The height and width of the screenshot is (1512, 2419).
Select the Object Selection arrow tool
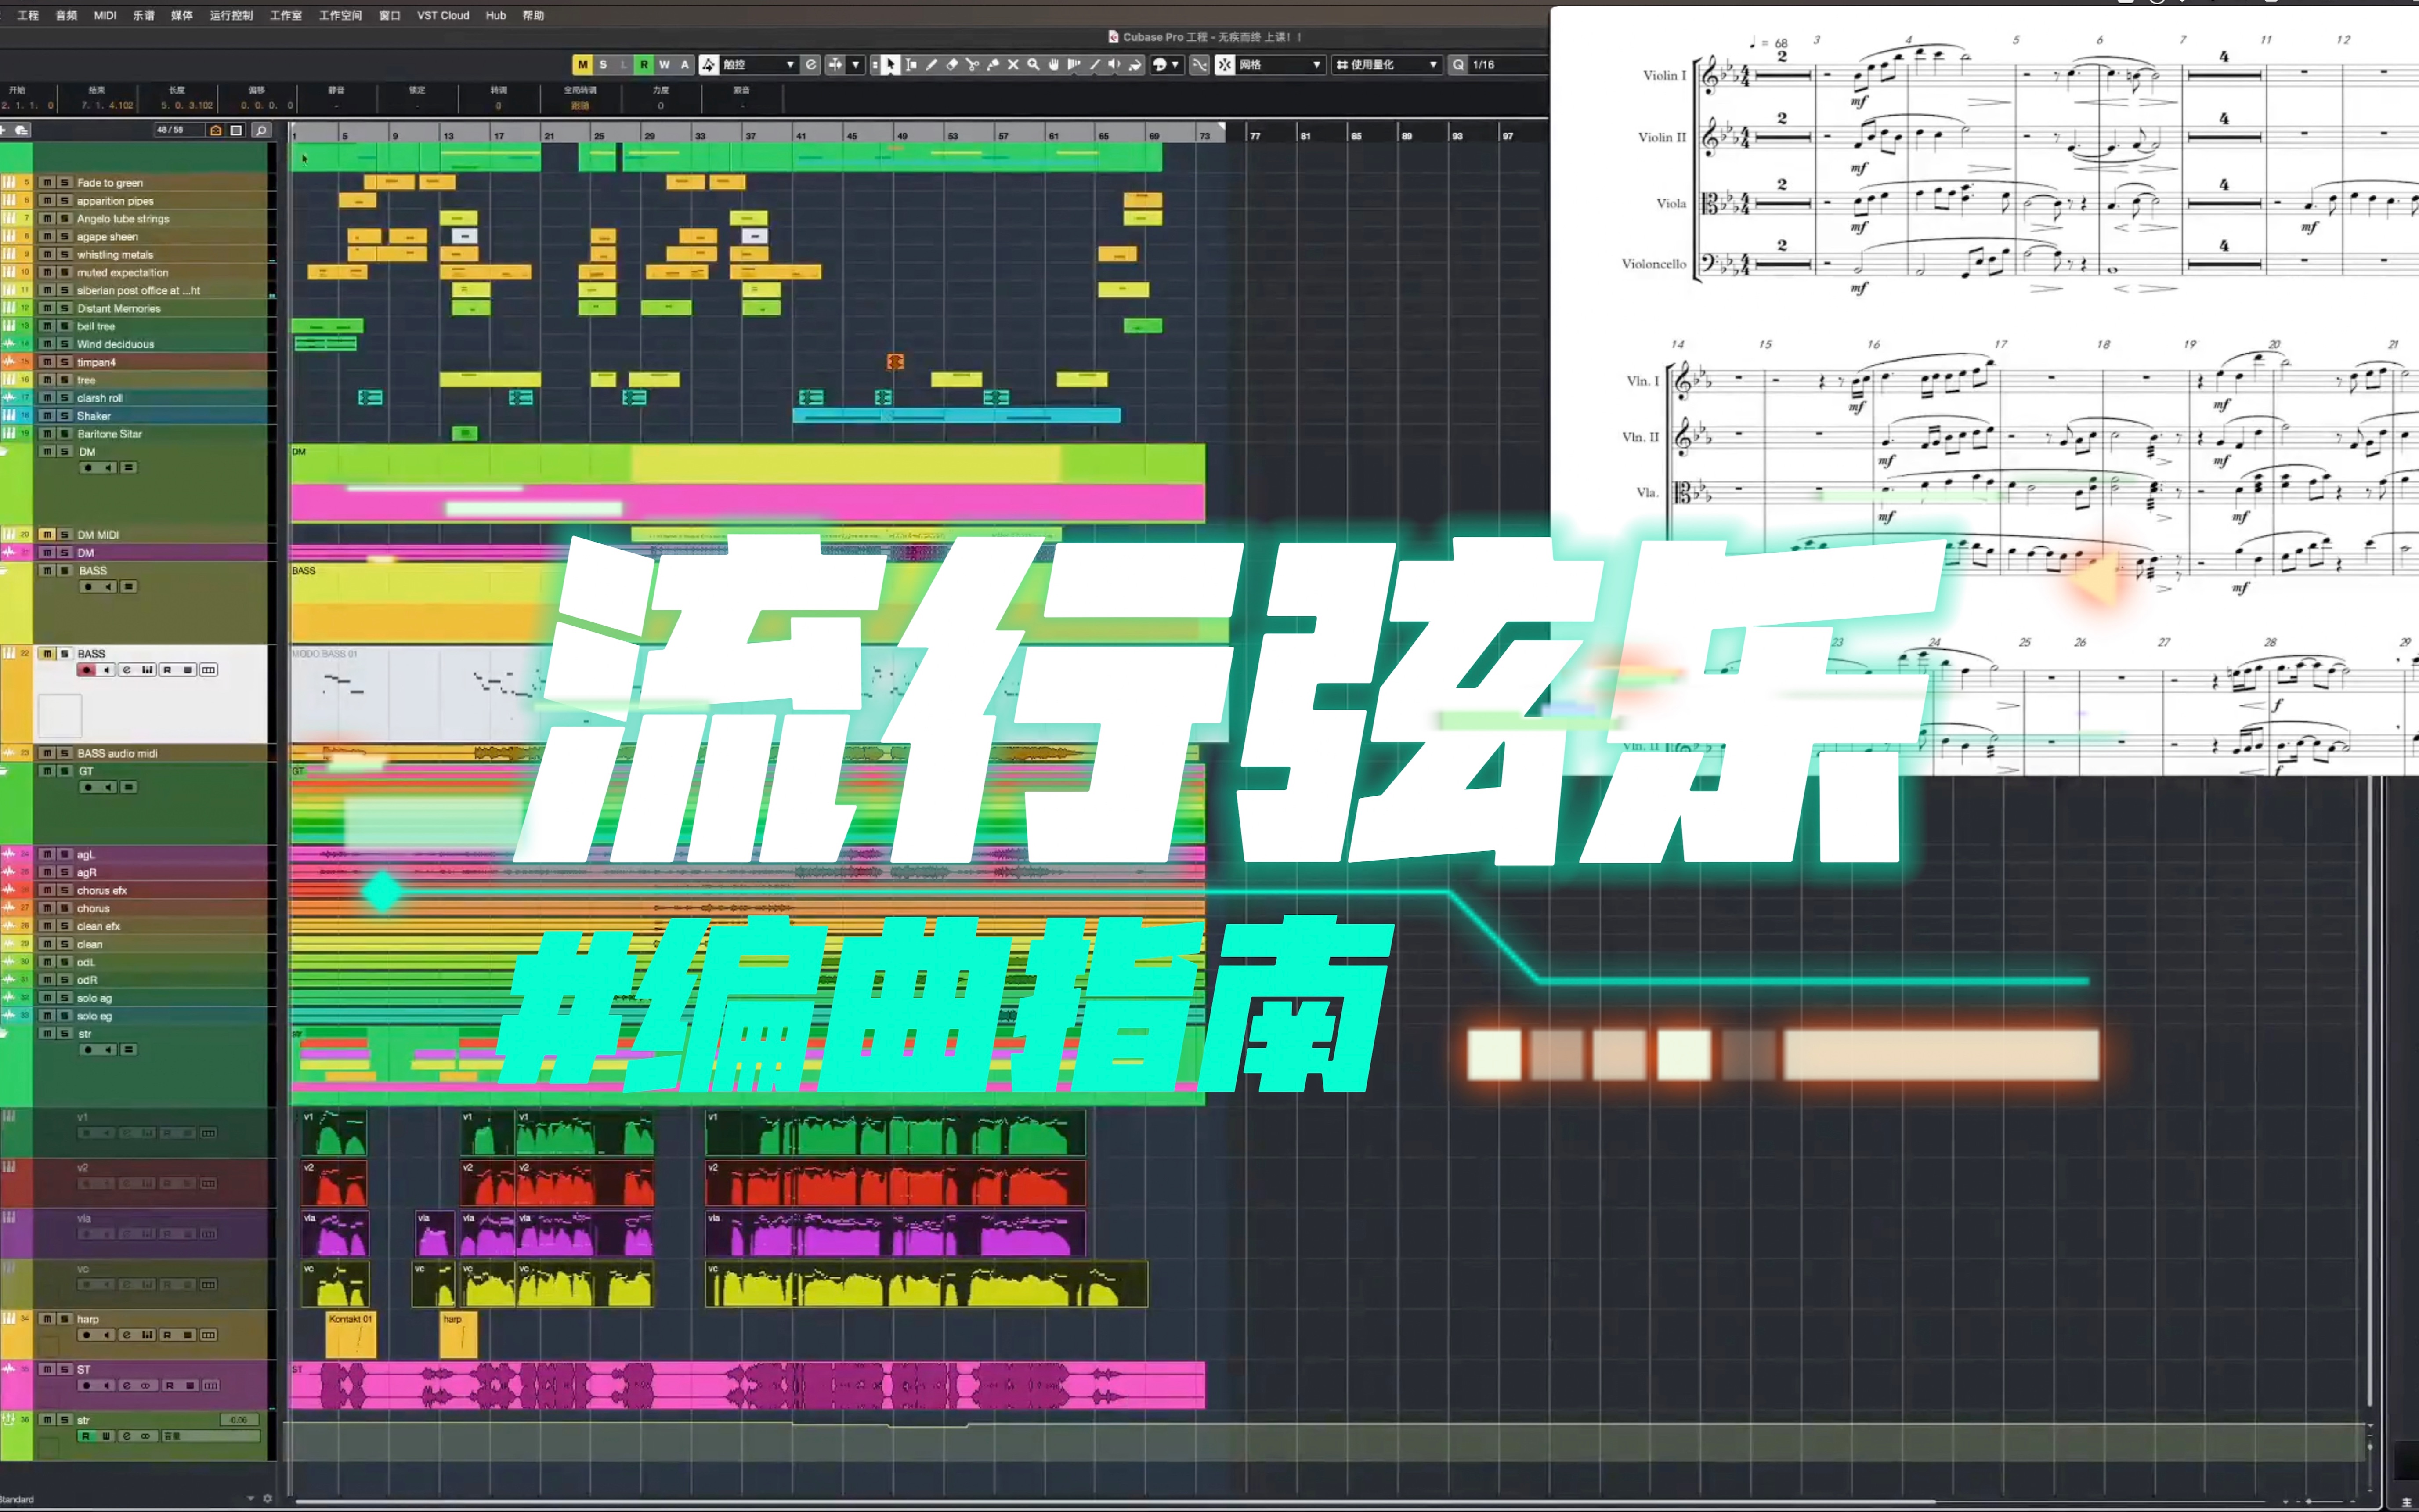[890, 65]
